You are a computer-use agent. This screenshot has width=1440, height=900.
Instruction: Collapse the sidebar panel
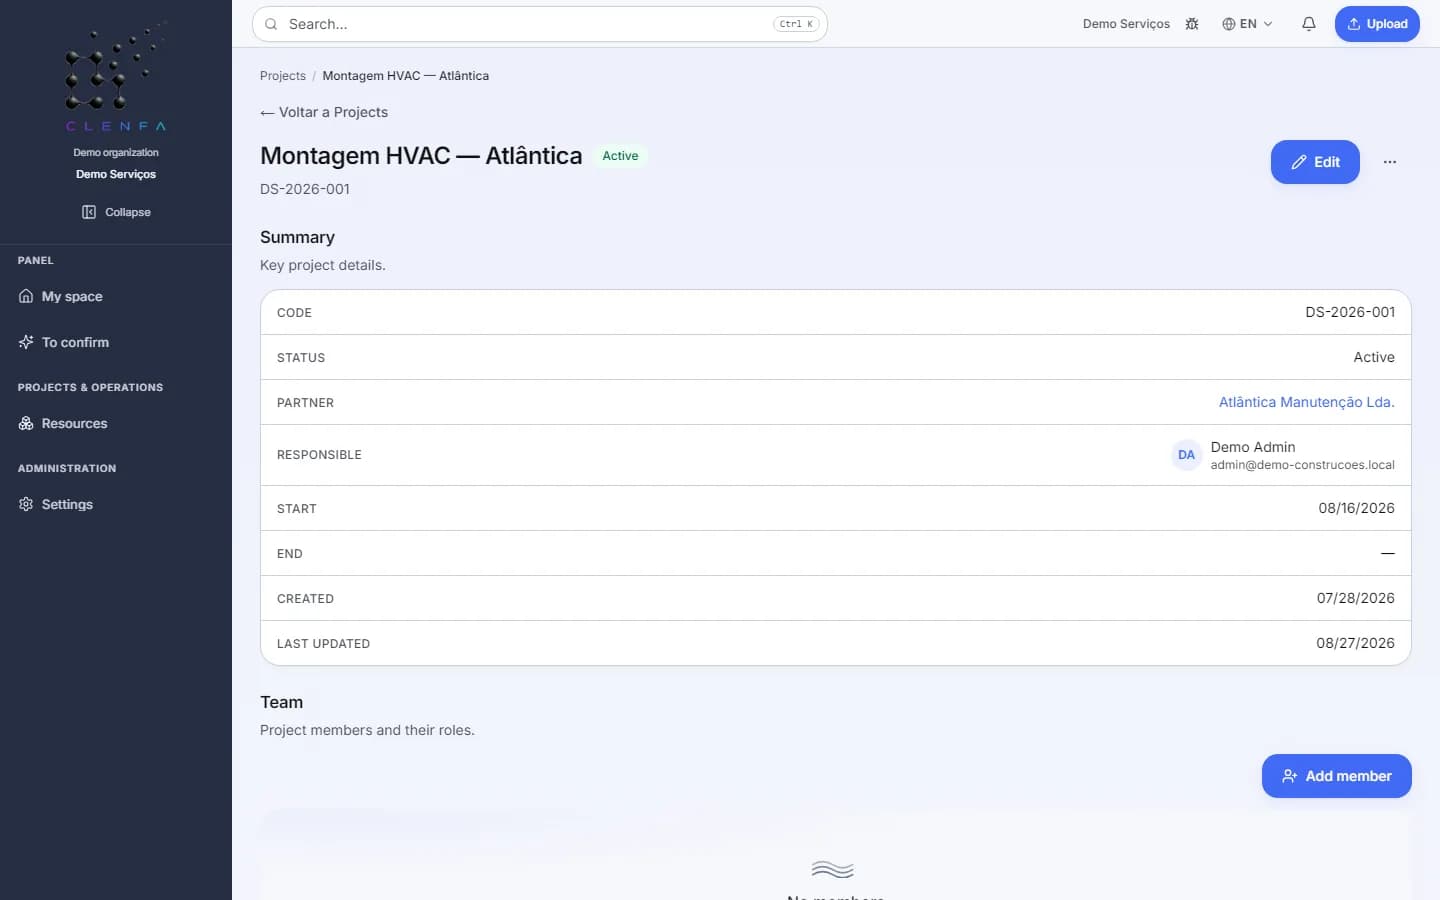116,212
